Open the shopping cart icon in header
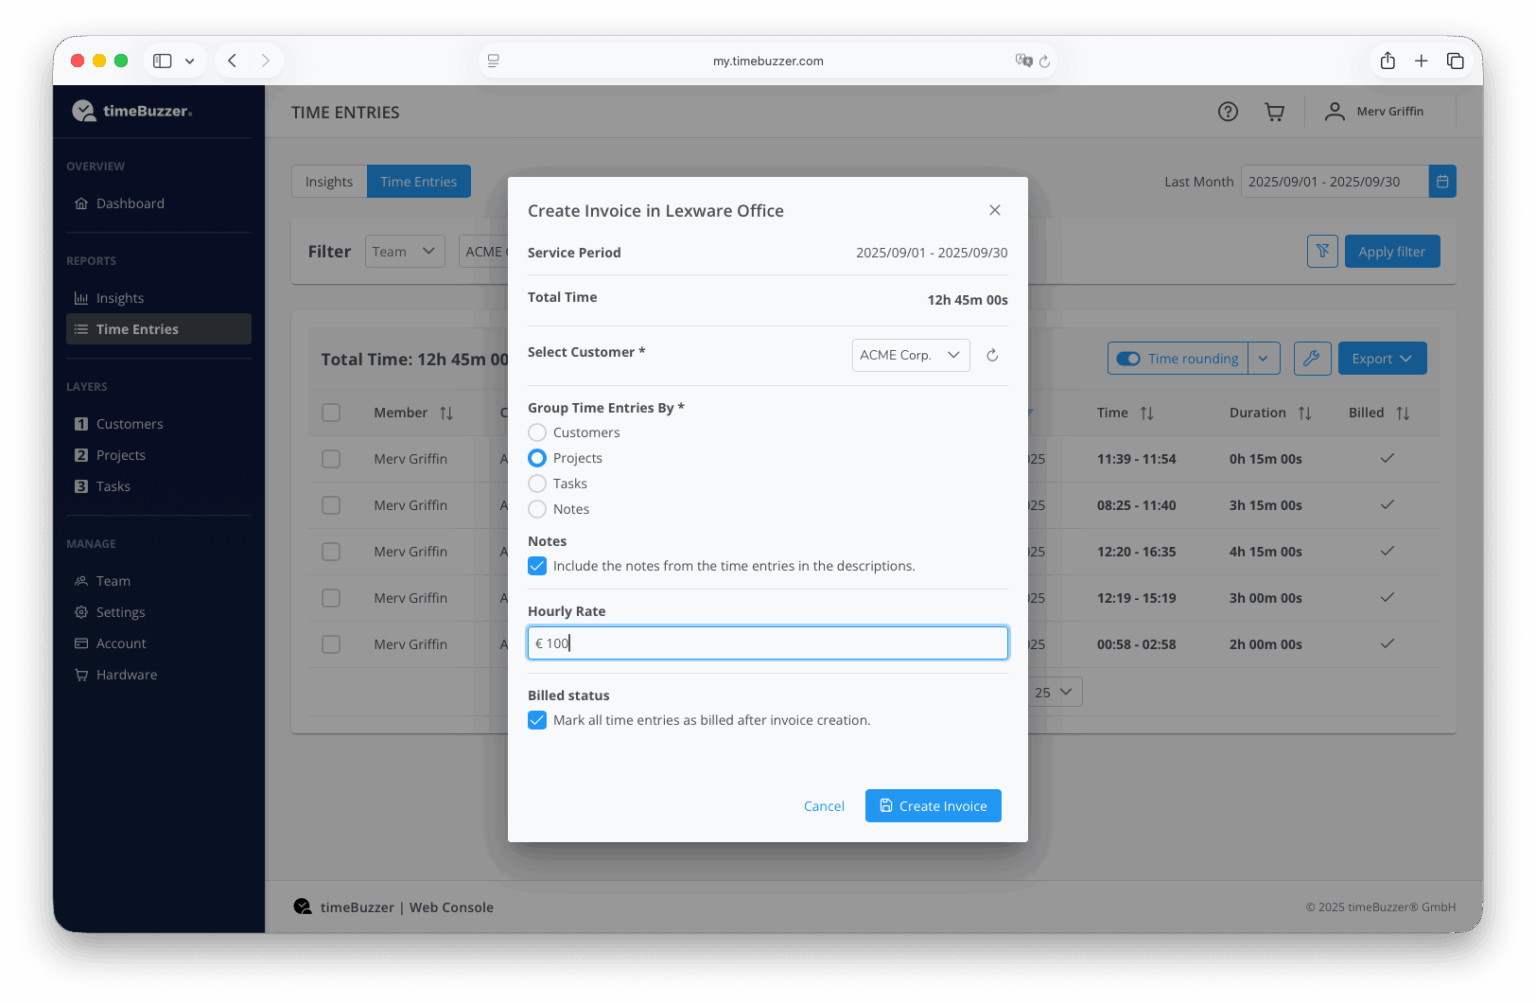 [1274, 112]
